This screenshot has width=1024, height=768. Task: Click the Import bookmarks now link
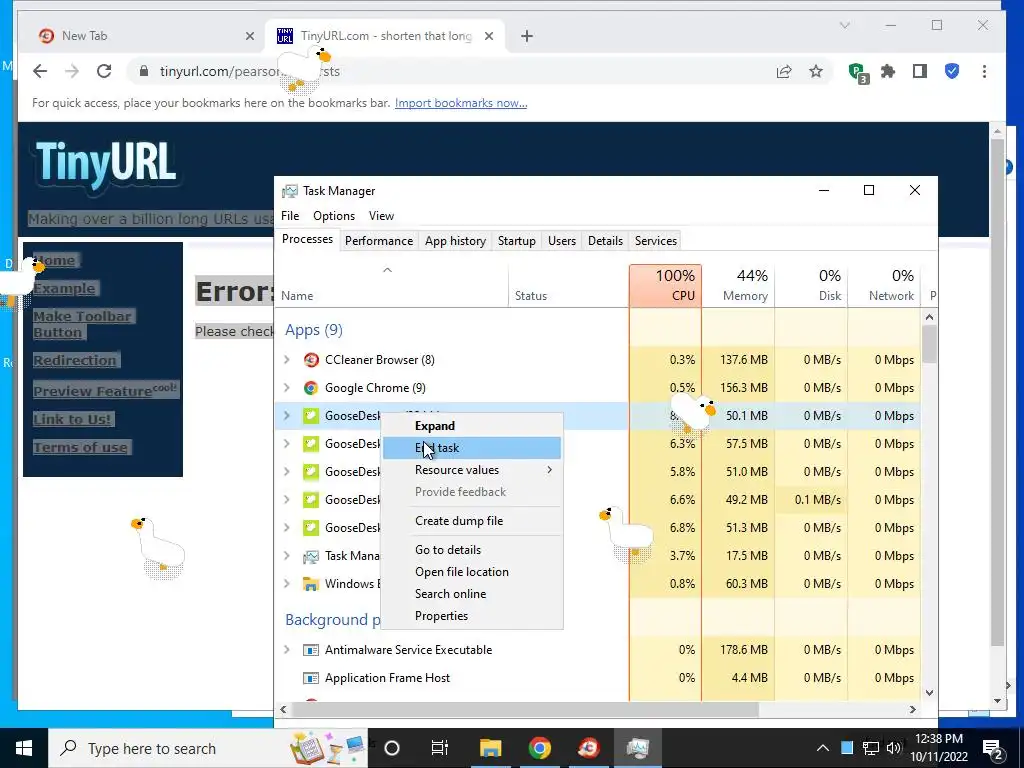[461, 103]
